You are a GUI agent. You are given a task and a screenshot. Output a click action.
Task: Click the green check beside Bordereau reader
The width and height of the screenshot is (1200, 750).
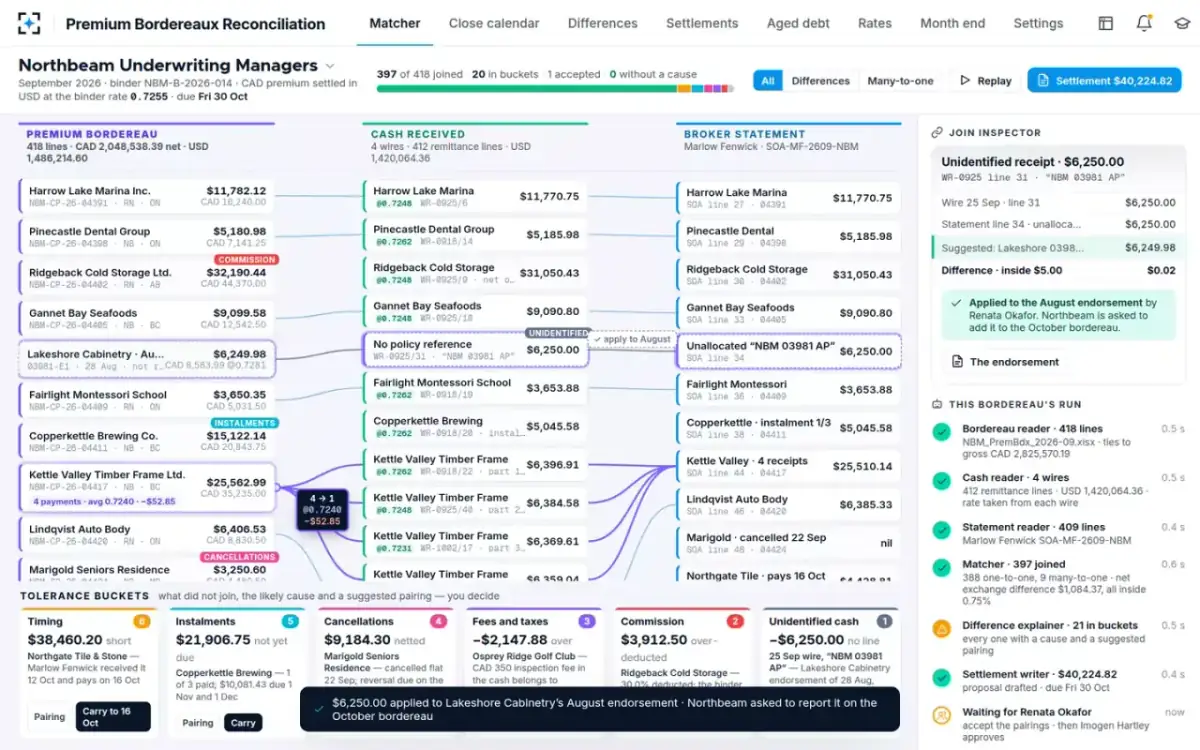(x=941, y=432)
